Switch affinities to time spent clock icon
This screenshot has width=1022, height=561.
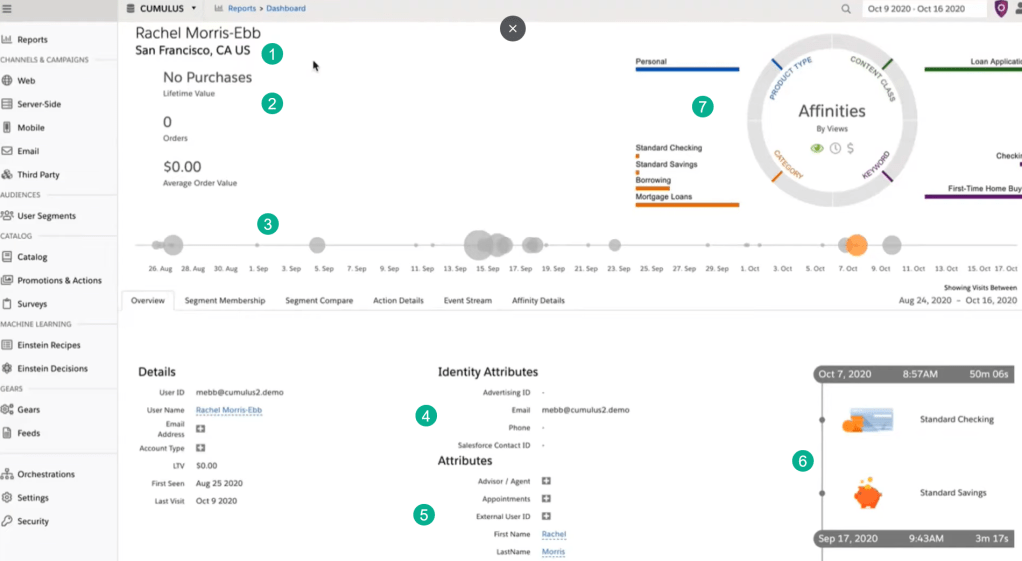834,148
